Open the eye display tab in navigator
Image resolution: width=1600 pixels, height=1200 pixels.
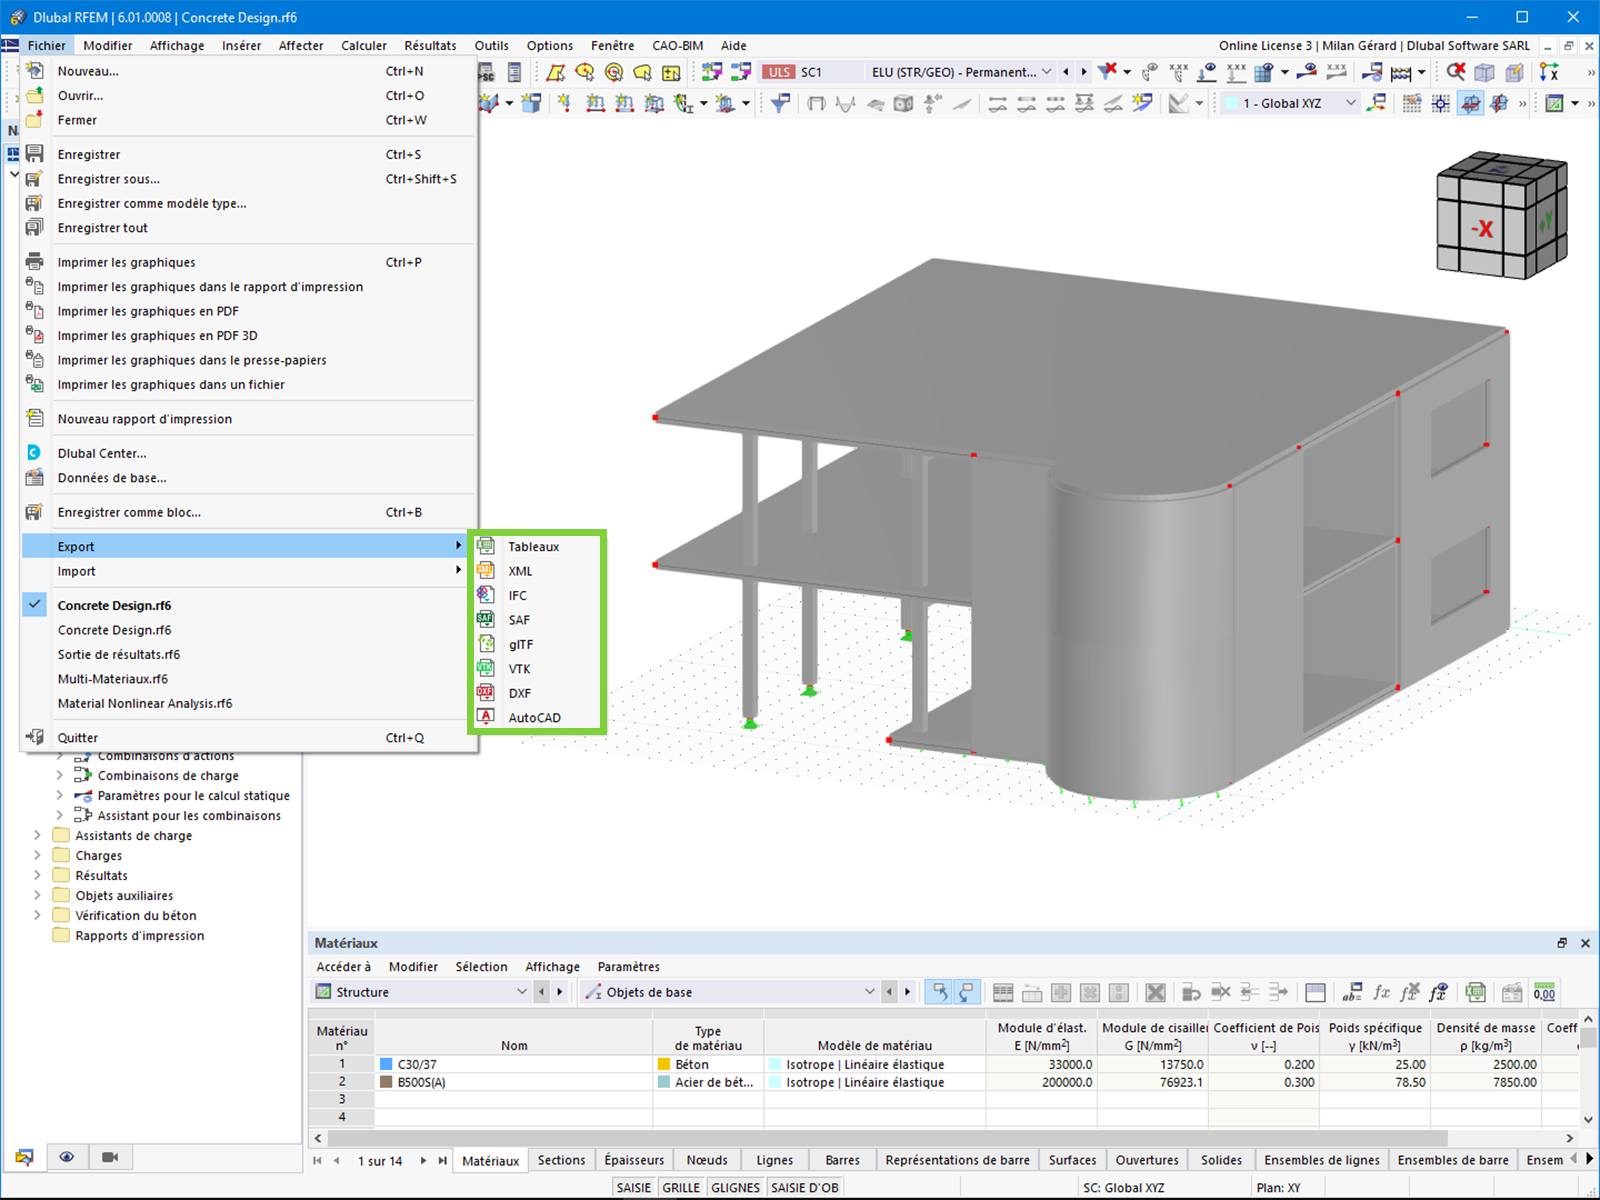67,1157
